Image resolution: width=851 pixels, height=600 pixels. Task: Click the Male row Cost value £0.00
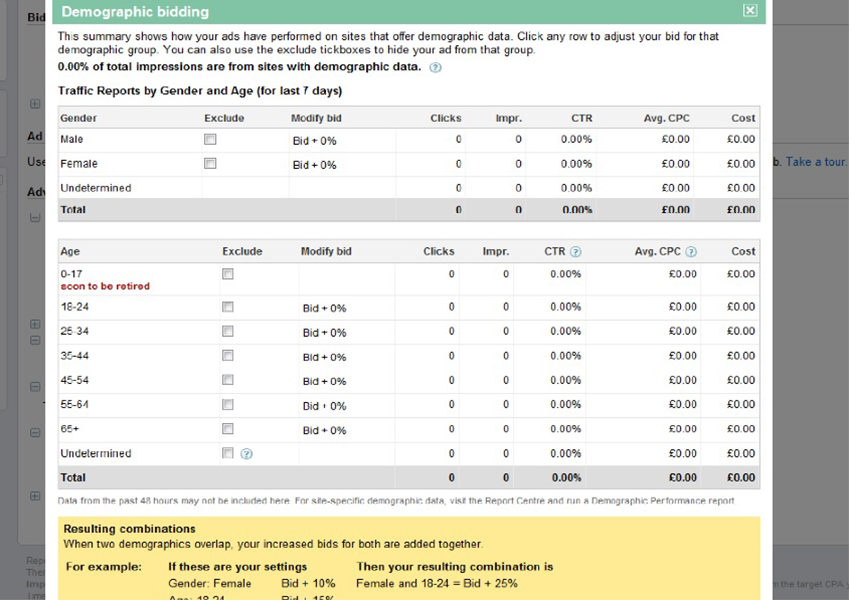pos(741,139)
